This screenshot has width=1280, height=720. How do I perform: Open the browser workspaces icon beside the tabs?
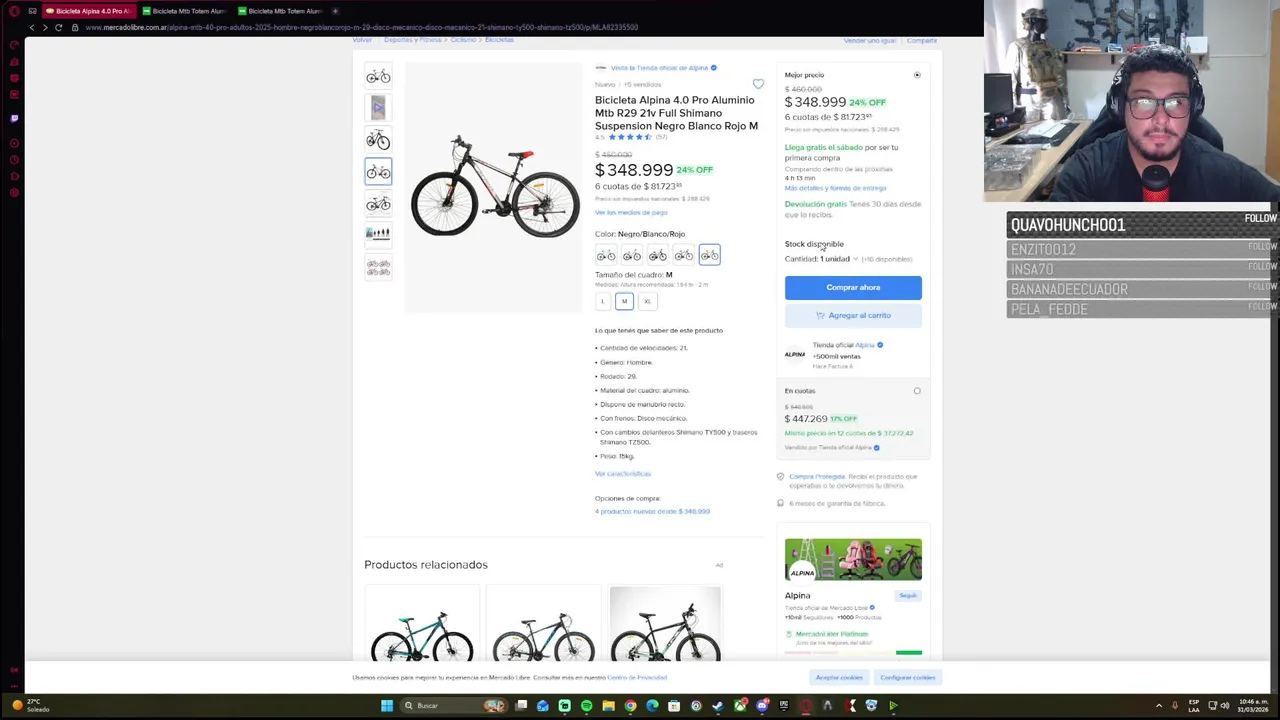tap(33, 11)
